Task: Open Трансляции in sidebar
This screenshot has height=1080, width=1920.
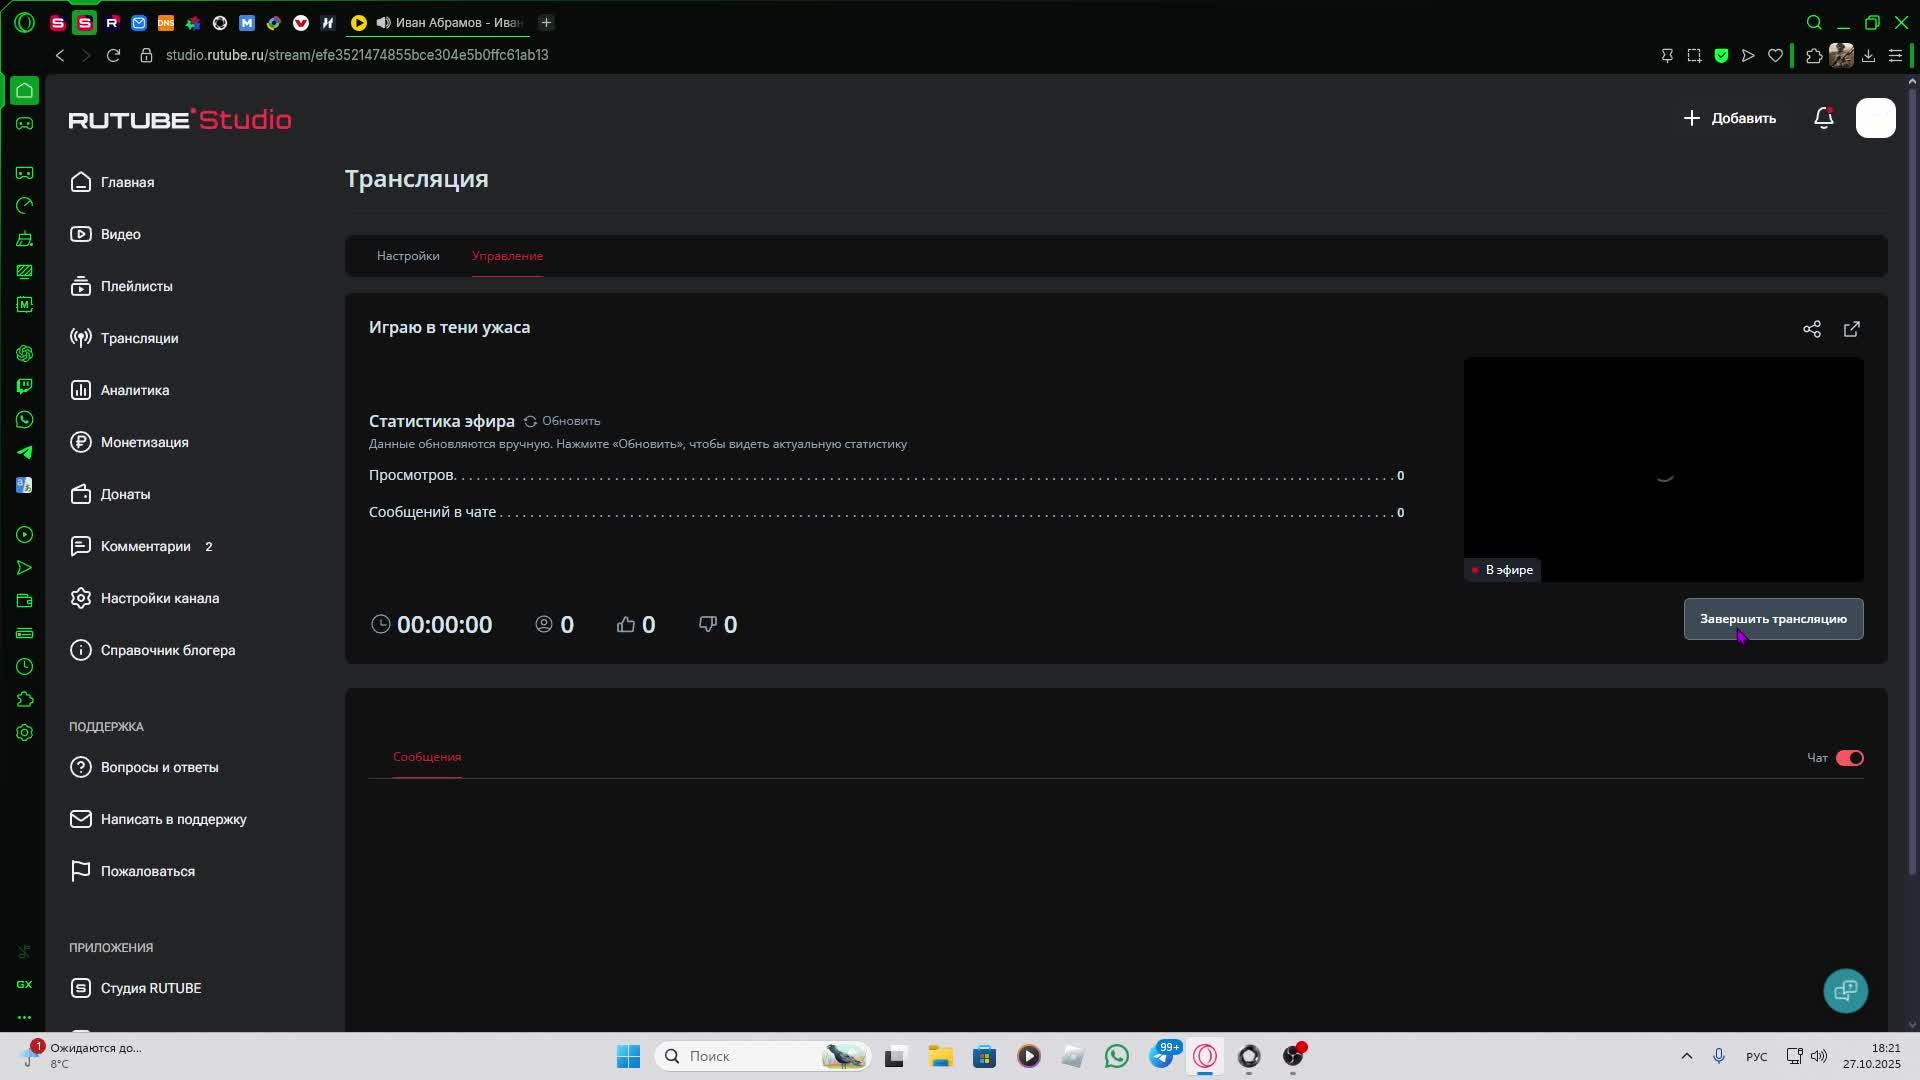Action: click(x=138, y=338)
